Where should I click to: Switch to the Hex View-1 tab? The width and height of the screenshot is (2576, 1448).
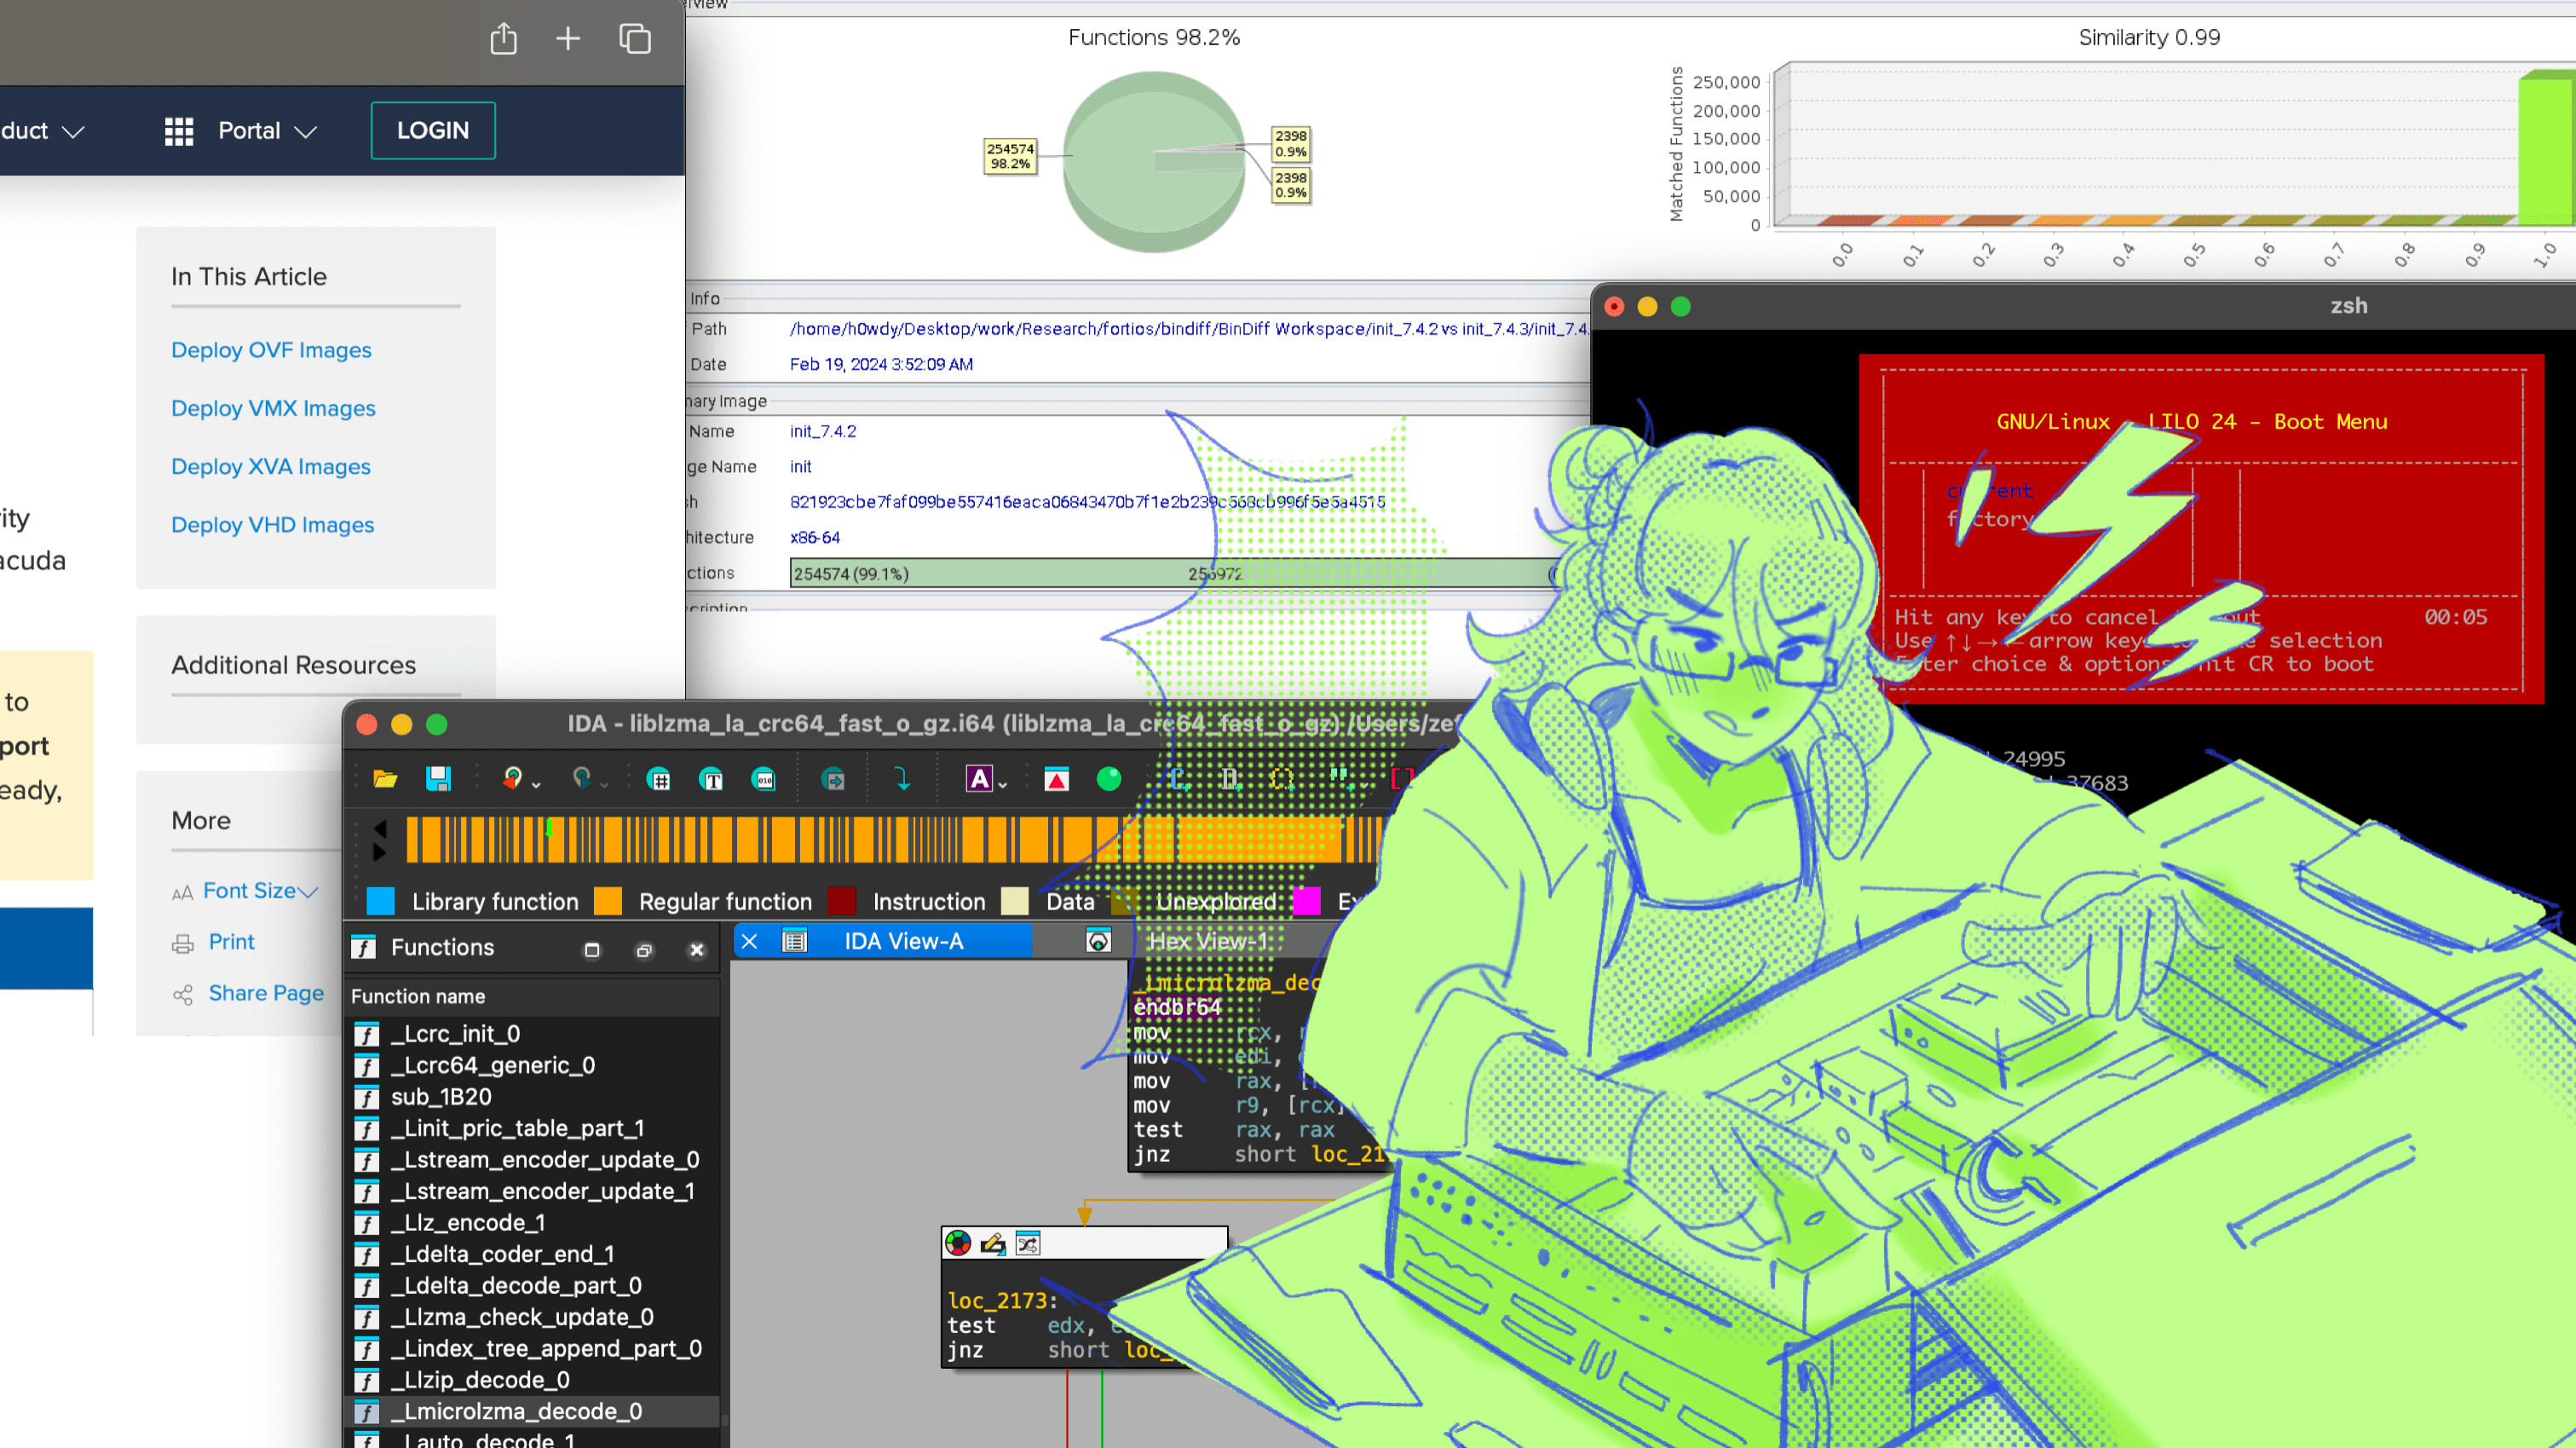point(1207,941)
